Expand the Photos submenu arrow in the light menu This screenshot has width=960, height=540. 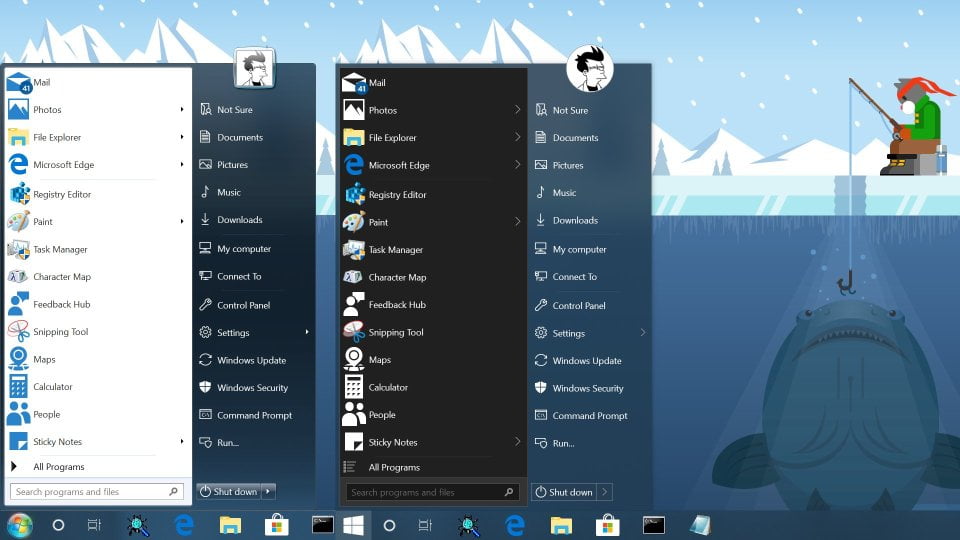pyautogui.click(x=182, y=110)
